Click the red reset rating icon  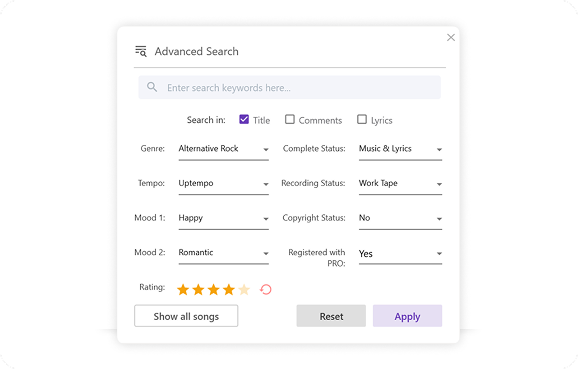click(266, 289)
